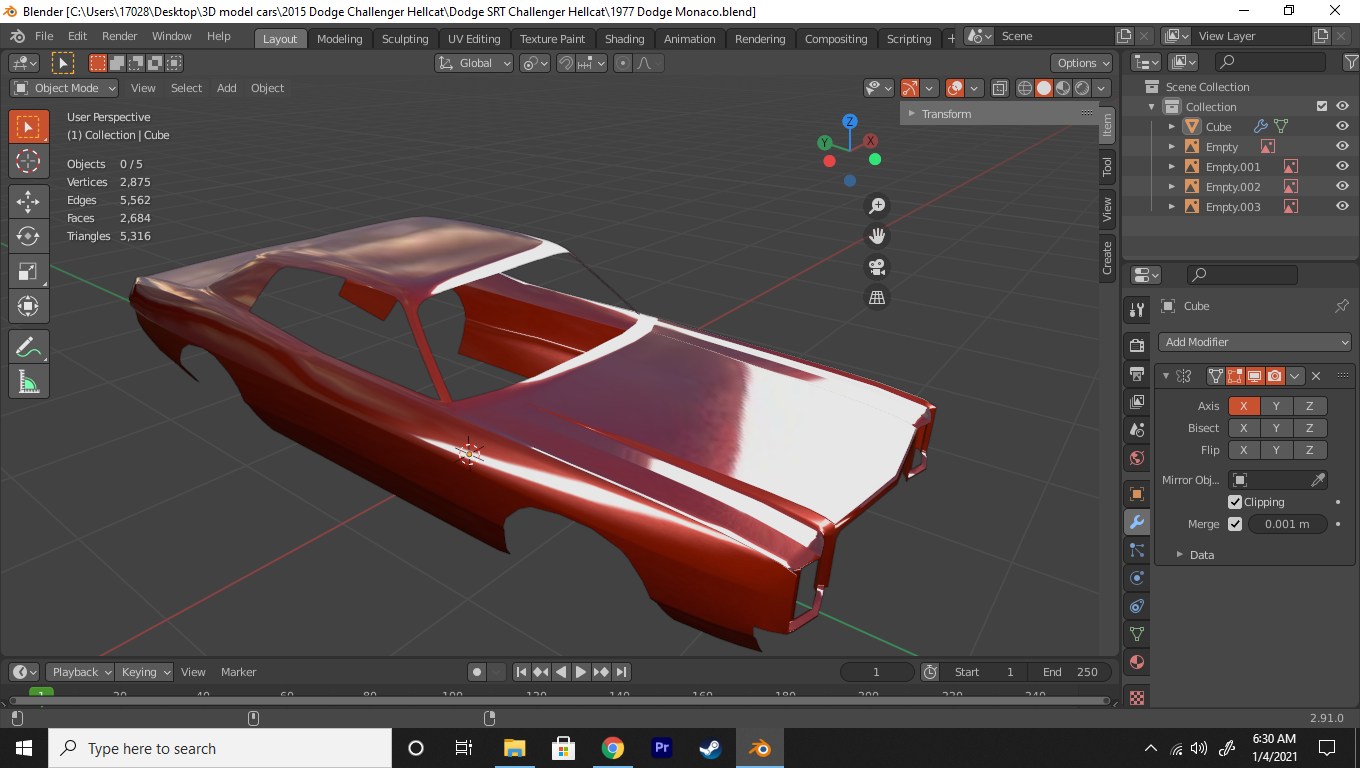Toggle the Clipping checkbox

(x=1235, y=502)
